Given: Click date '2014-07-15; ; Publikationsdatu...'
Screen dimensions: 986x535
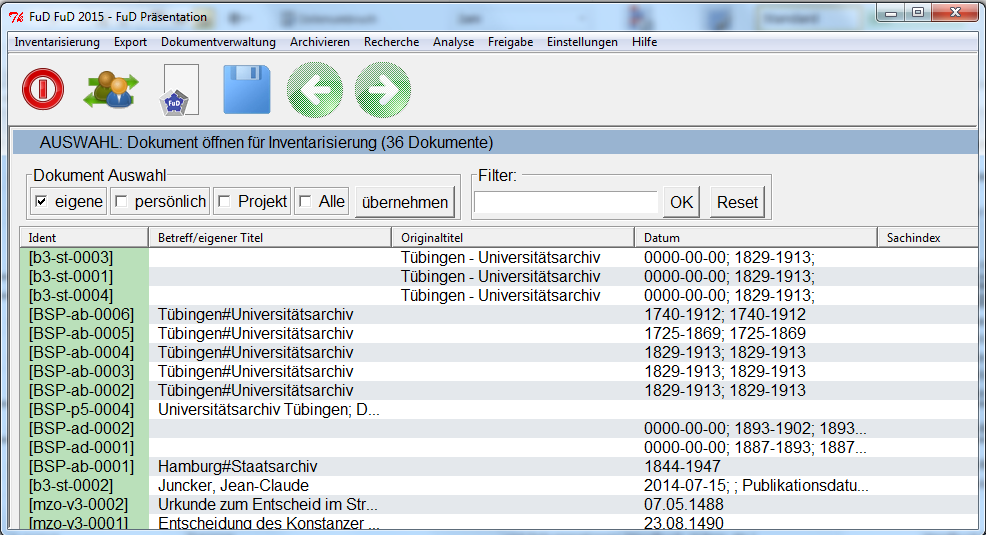Looking at the screenshot, I should click(x=756, y=485).
